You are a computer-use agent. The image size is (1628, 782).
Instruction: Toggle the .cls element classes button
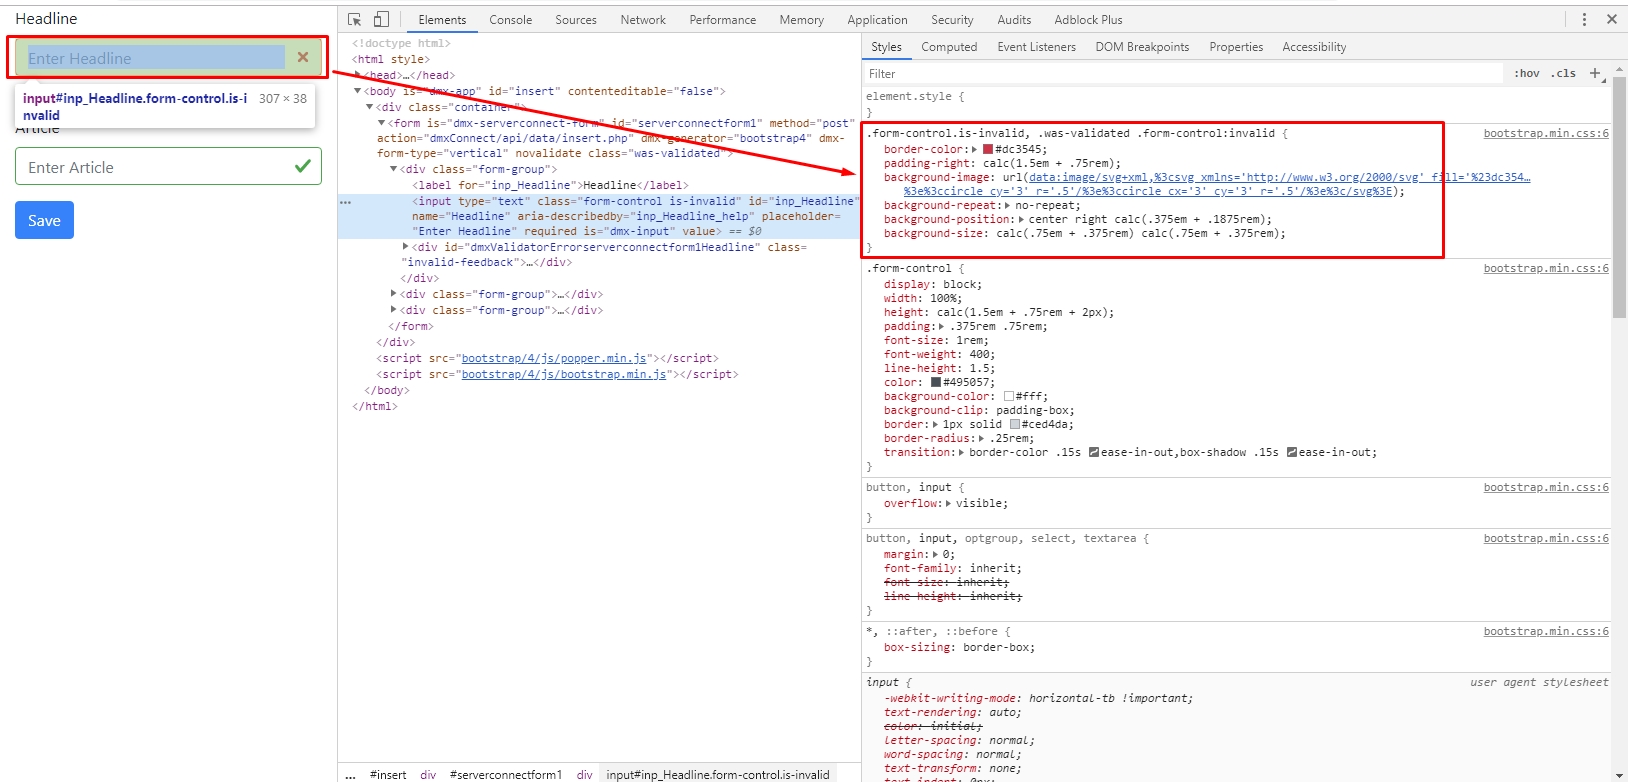point(1563,74)
